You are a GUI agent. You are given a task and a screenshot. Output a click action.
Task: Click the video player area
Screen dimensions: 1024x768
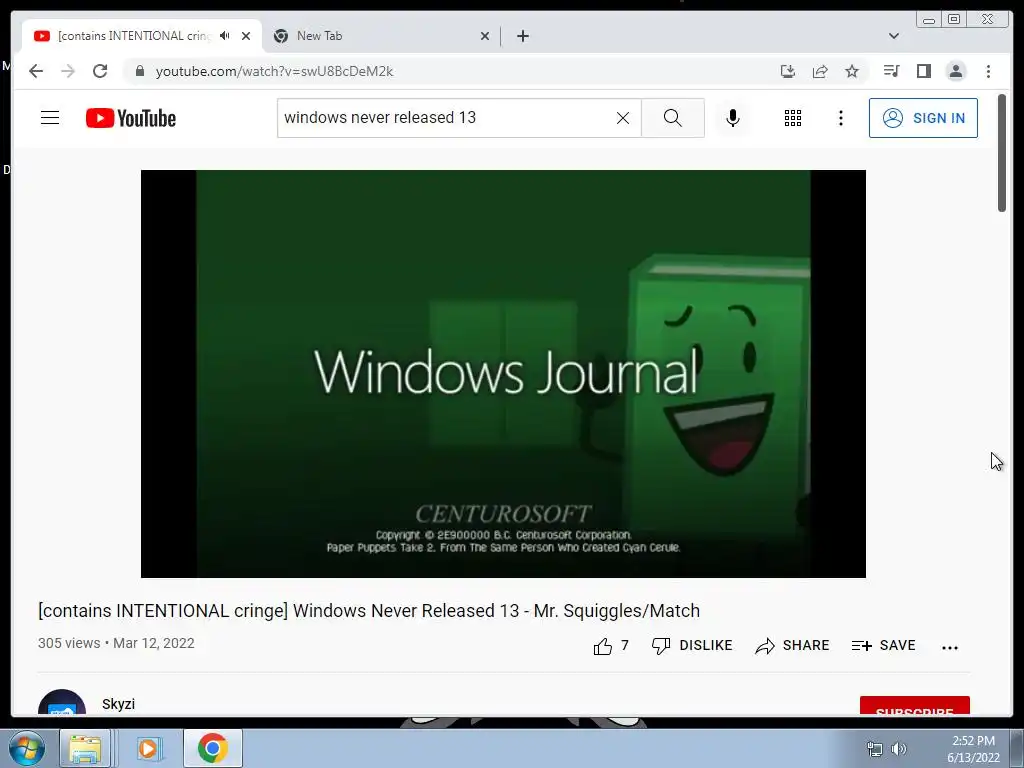(x=503, y=374)
